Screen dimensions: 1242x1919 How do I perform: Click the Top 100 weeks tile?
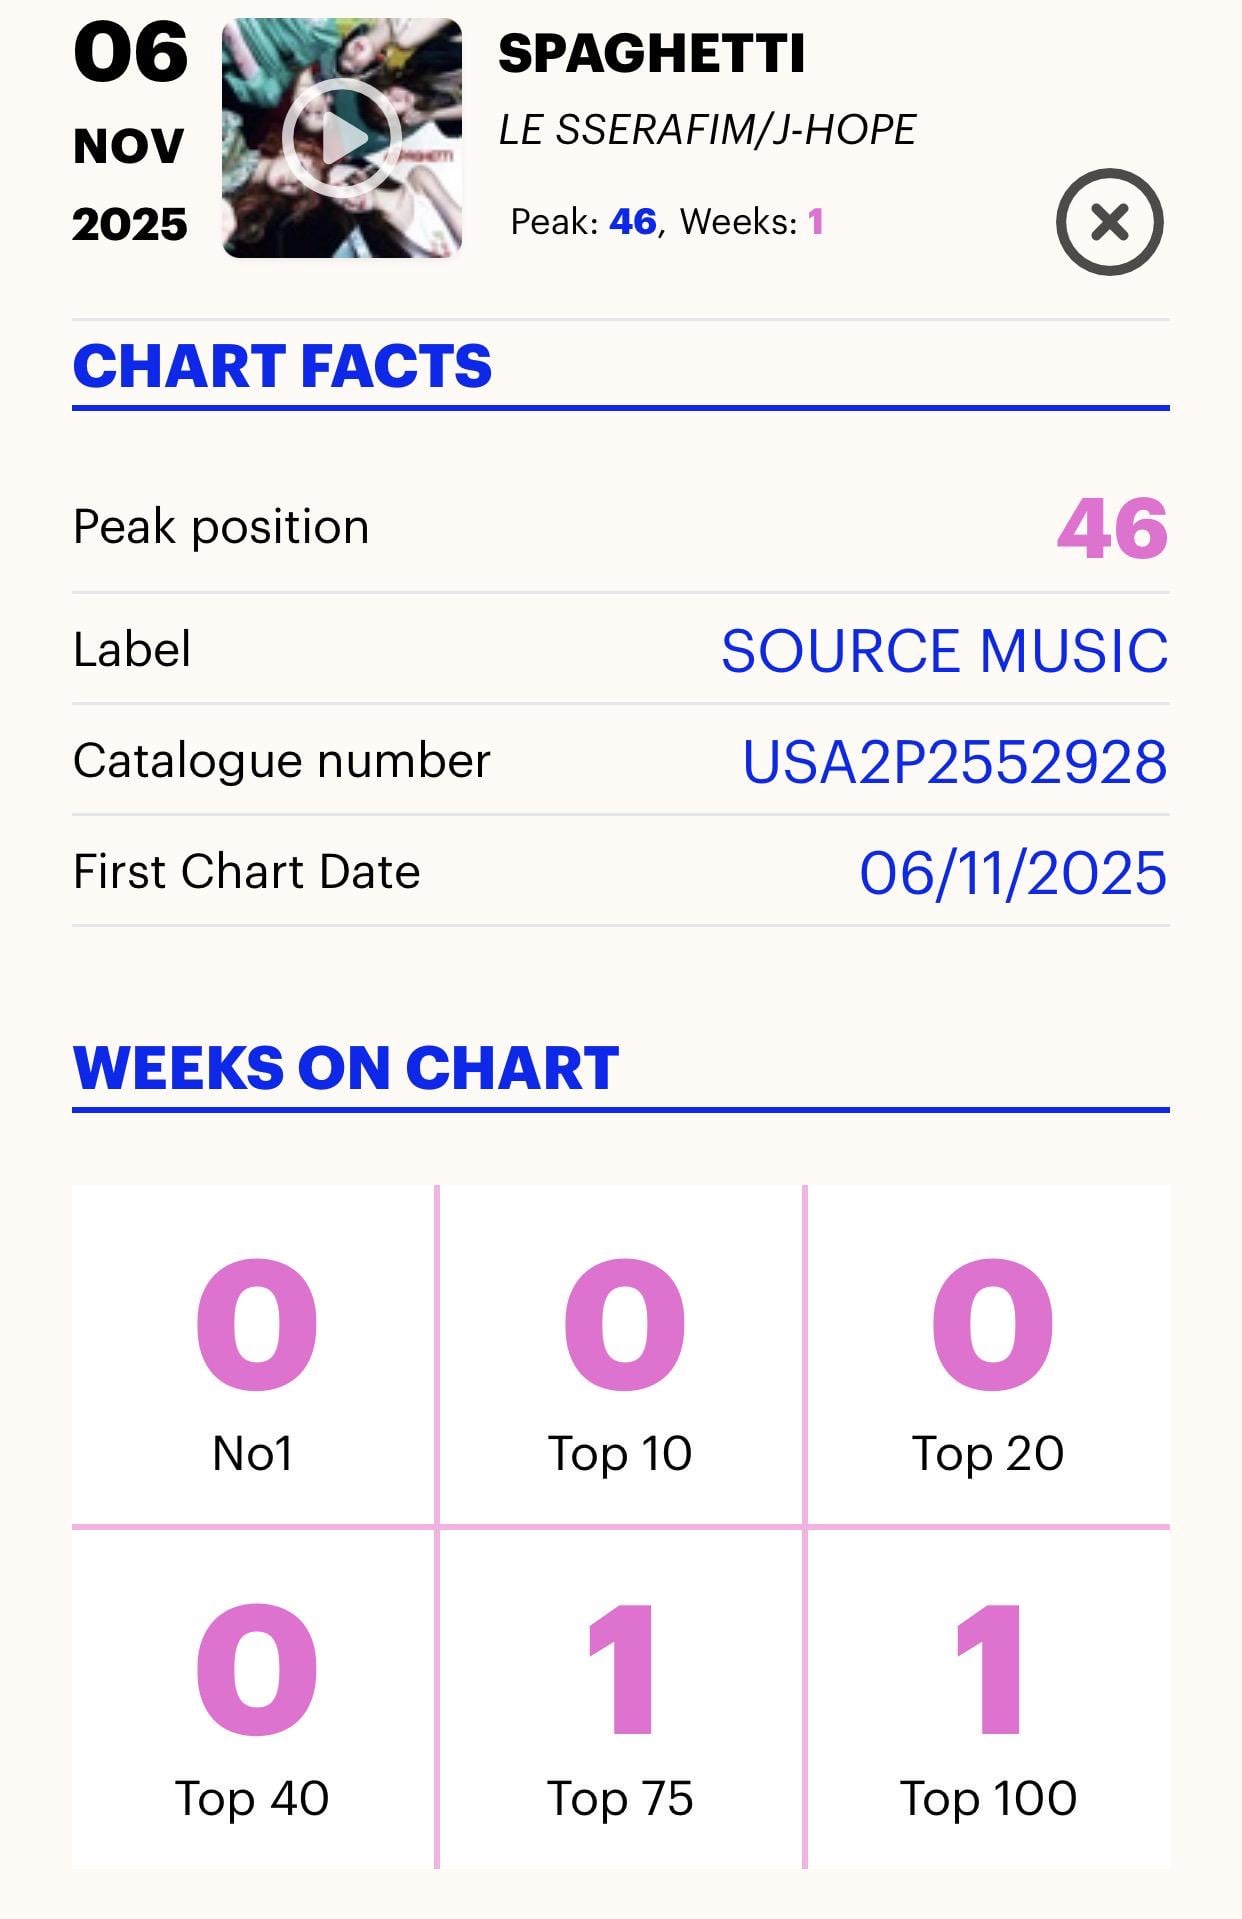[x=988, y=1700]
